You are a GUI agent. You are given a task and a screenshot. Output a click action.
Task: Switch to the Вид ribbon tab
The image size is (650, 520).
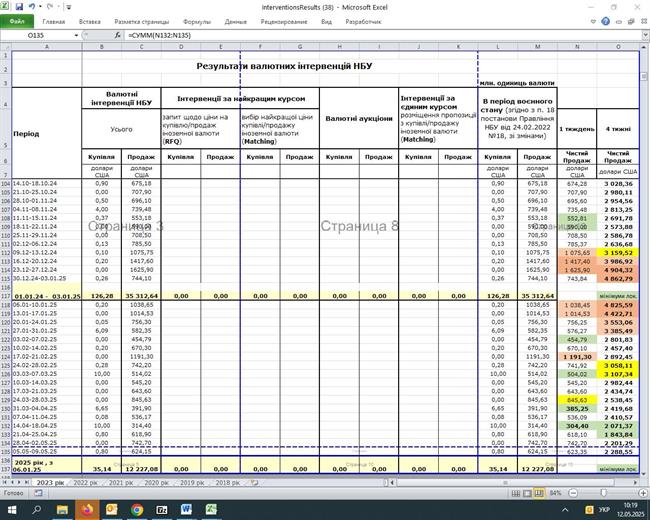(326, 22)
